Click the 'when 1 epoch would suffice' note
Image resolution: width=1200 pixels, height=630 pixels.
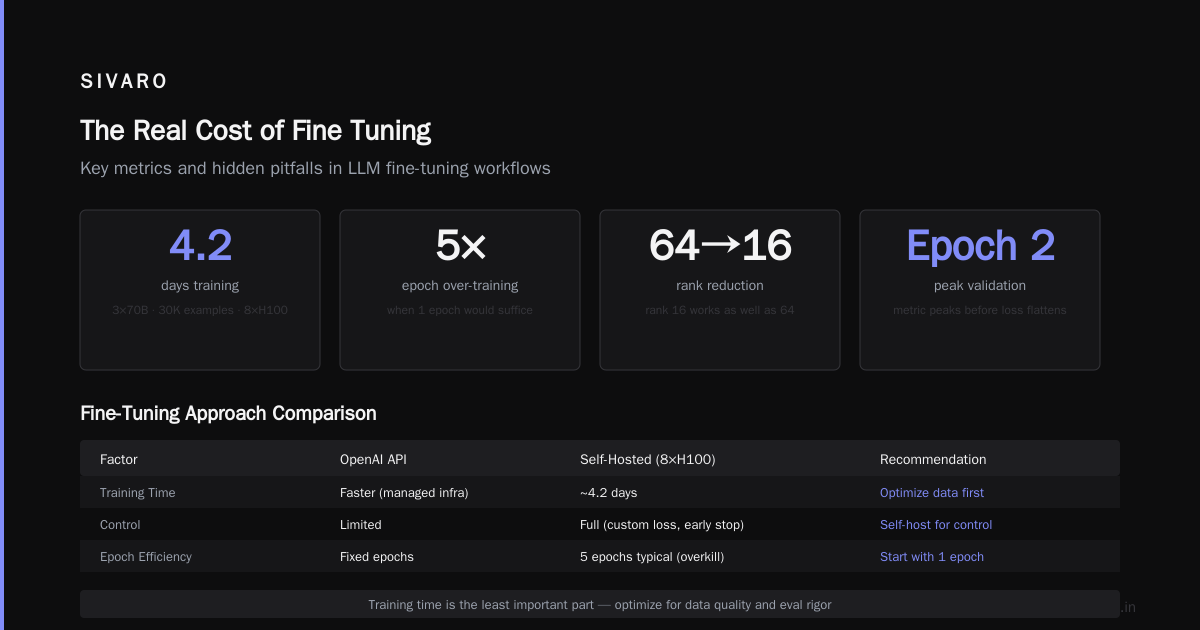460,310
